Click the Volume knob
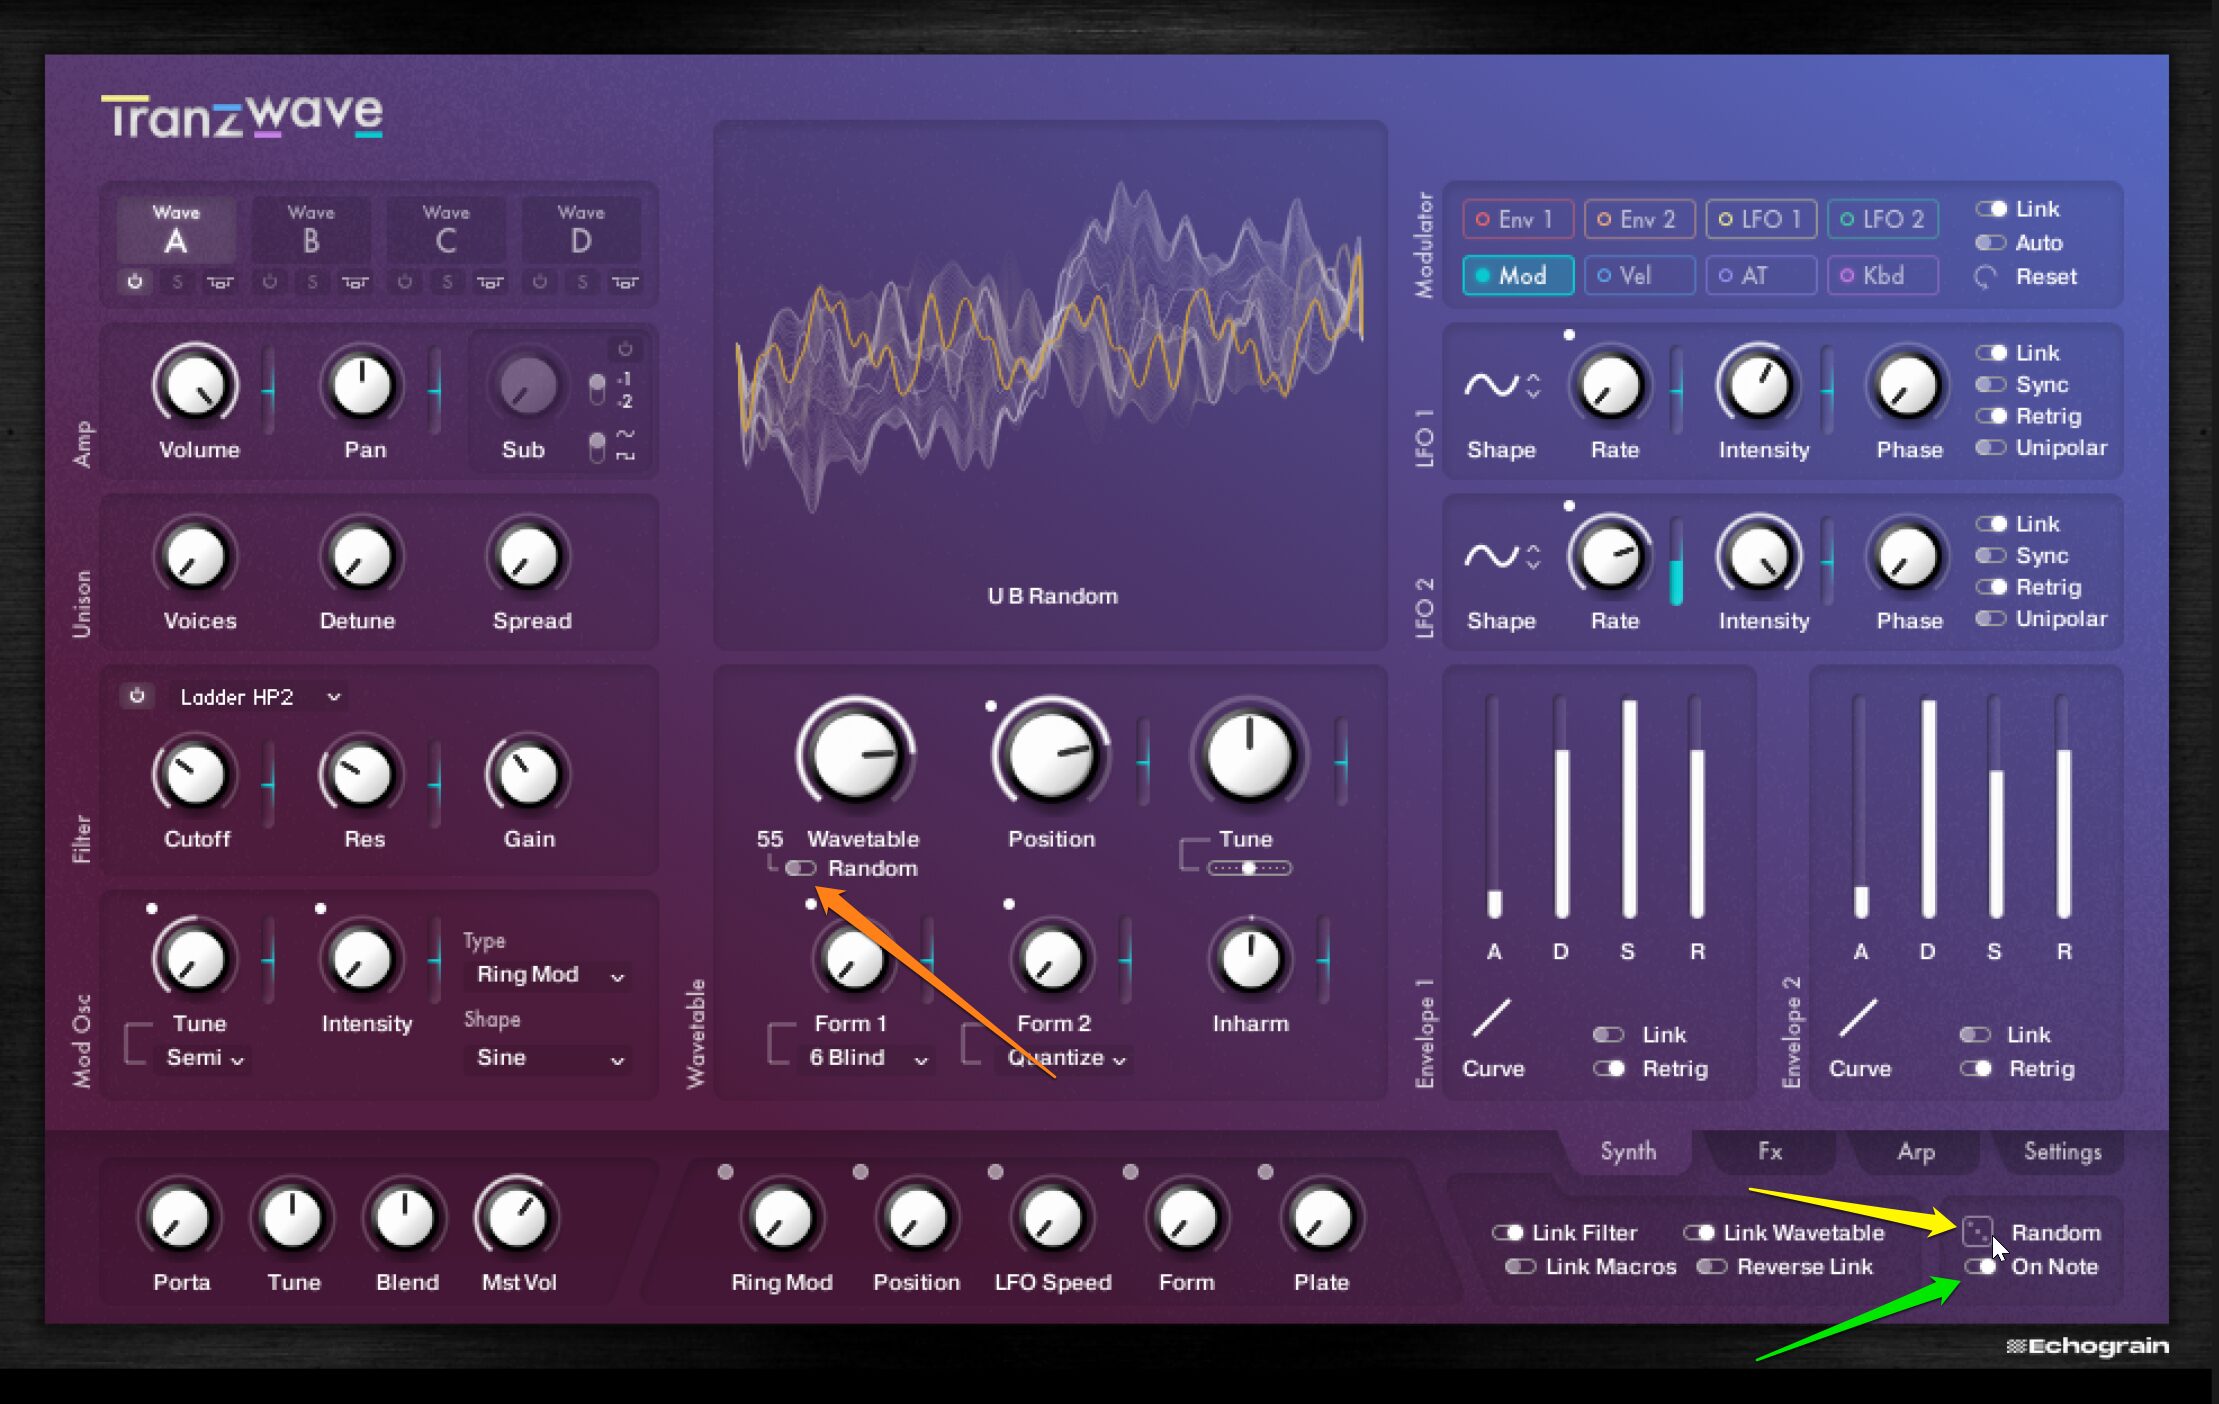Image resolution: width=2219 pixels, height=1404 pixels. pyautogui.click(x=195, y=385)
